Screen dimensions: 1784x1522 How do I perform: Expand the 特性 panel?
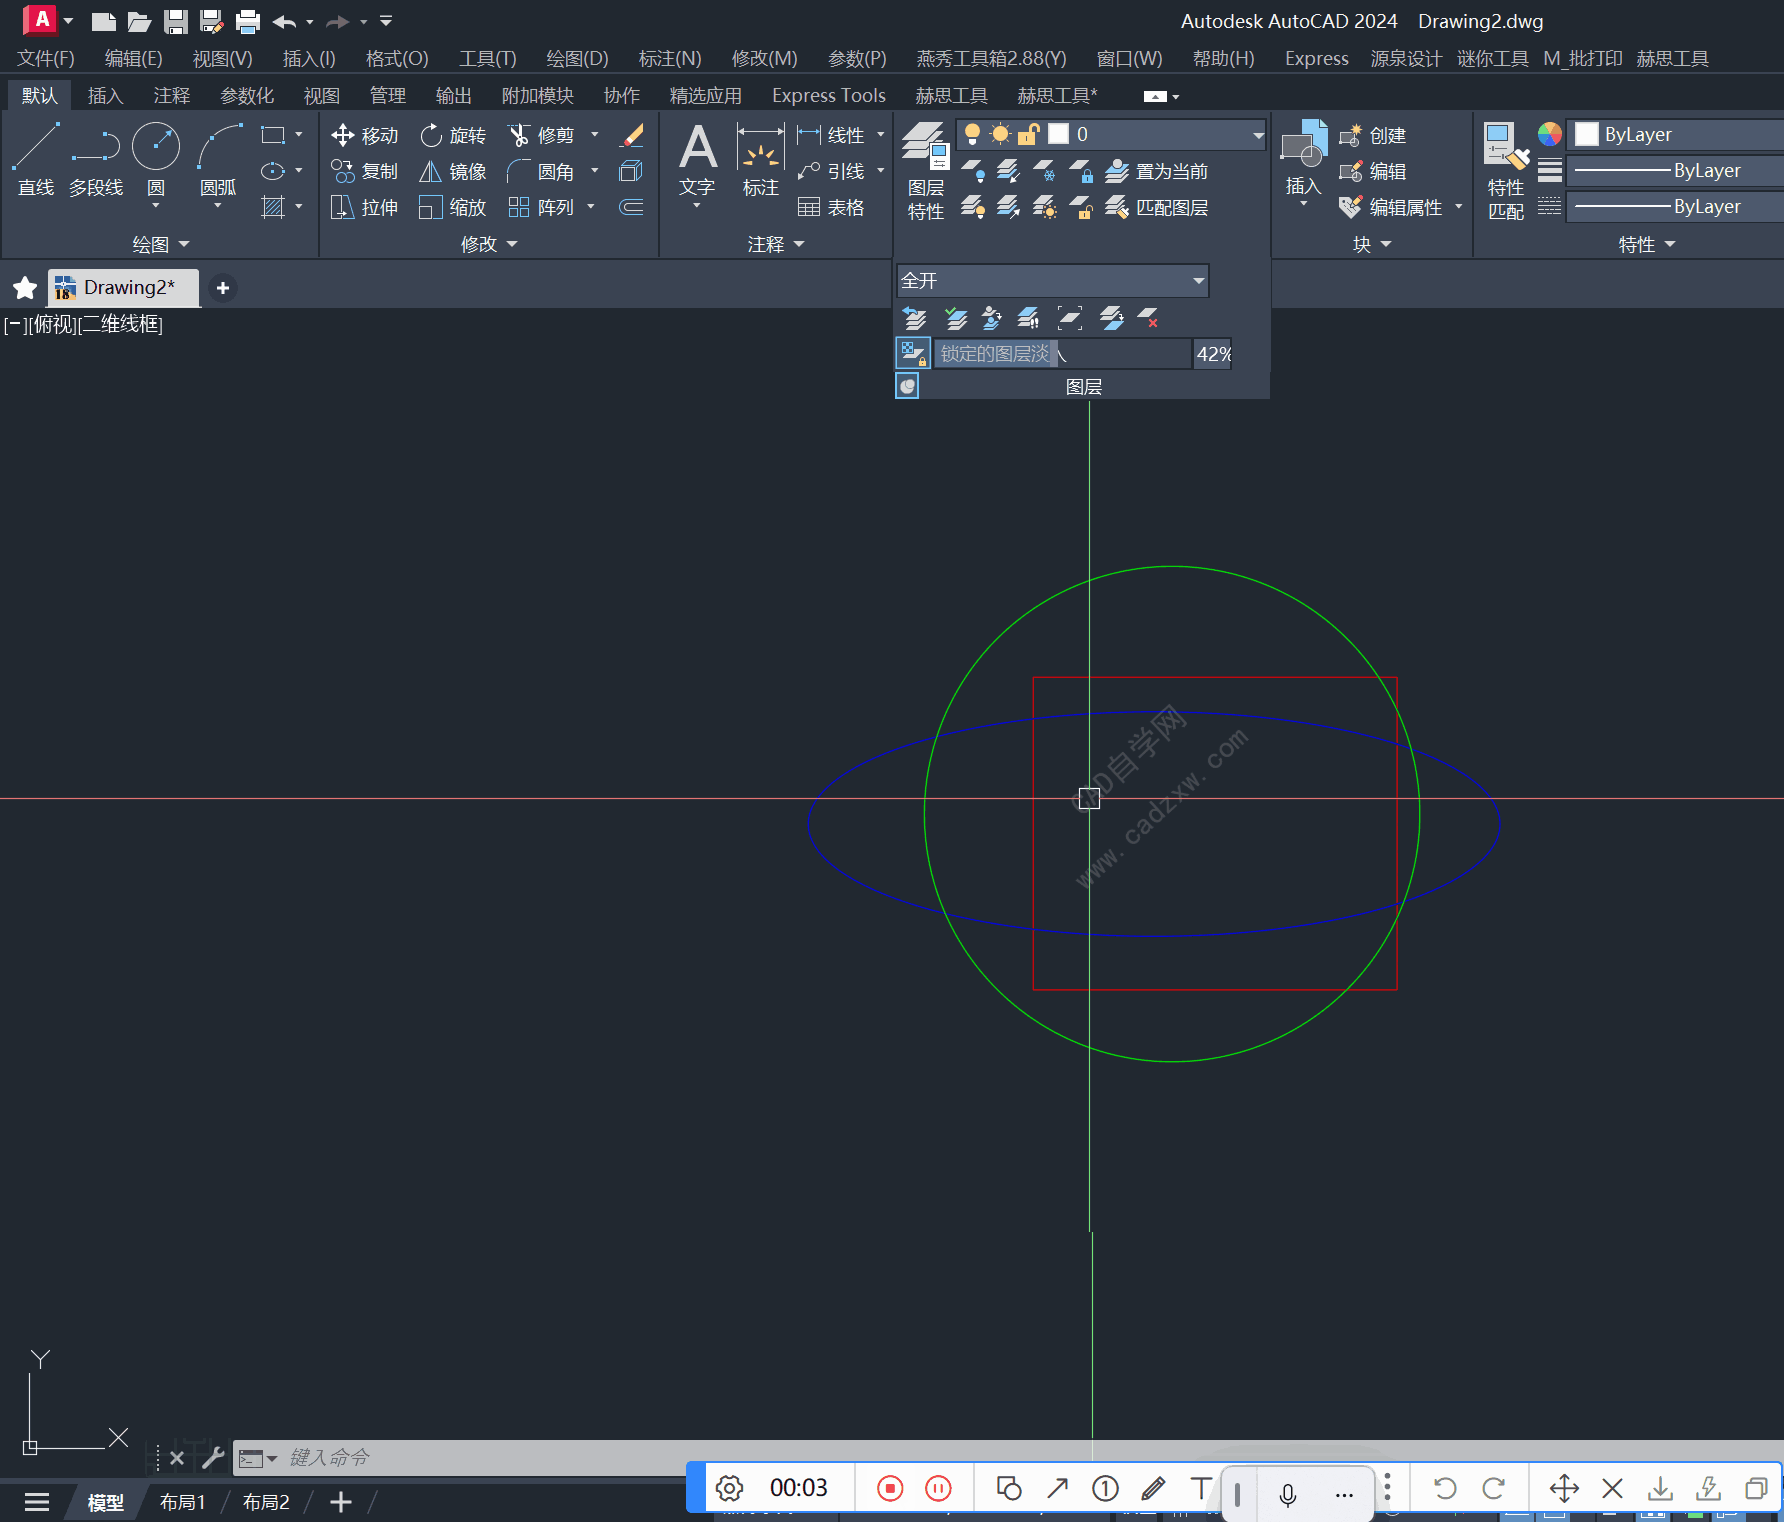coord(1646,244)
